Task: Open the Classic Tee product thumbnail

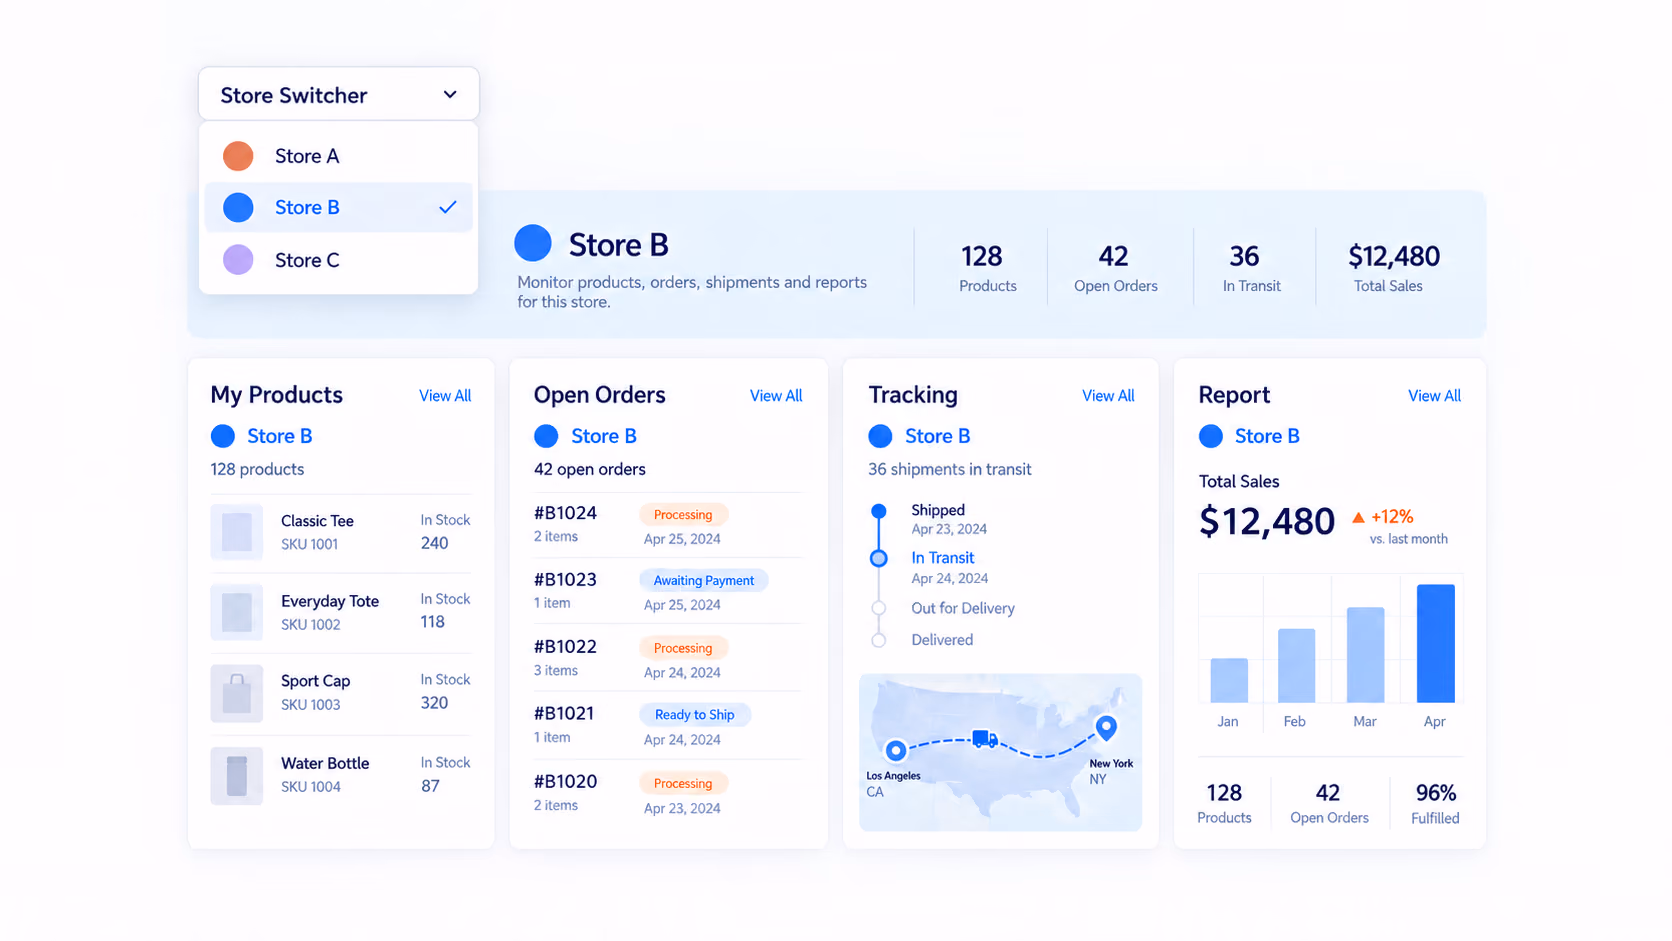Action: pyautogui.click(x=237, y=532)
